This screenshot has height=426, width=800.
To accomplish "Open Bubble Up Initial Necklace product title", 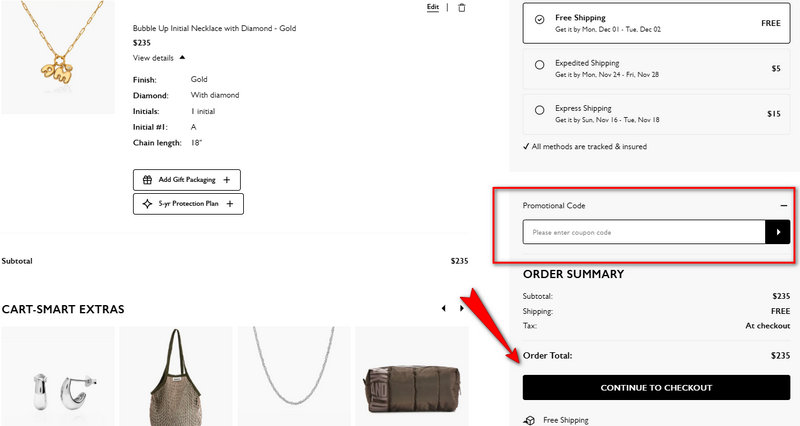I will coord(214,28).
